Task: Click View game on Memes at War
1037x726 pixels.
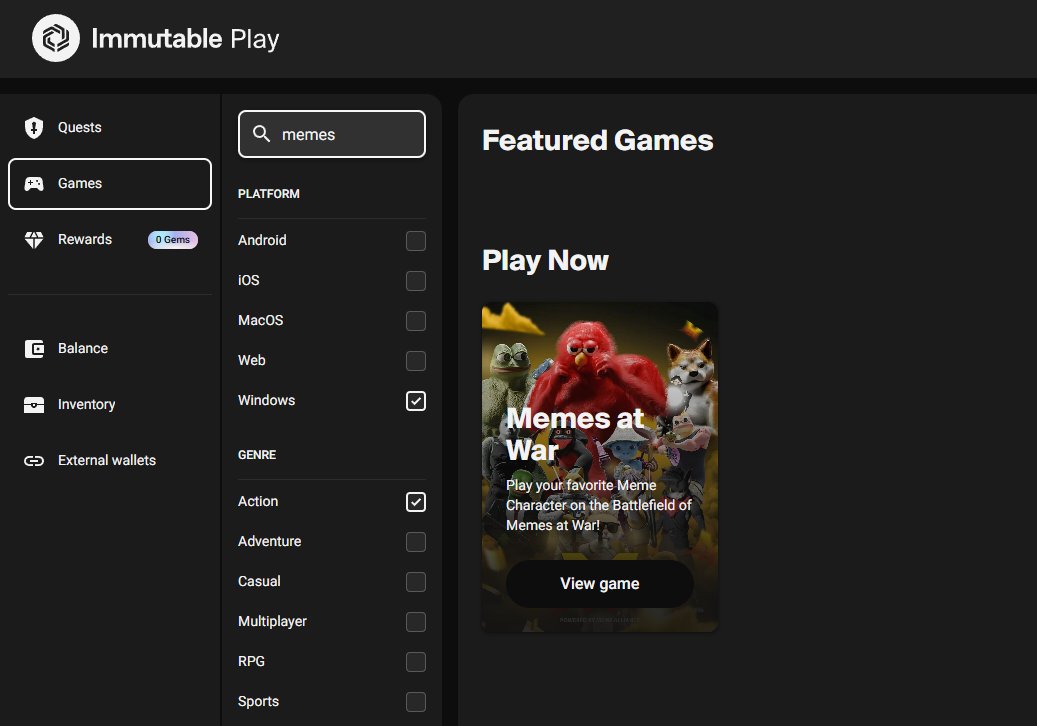Action: pos(599,584)
